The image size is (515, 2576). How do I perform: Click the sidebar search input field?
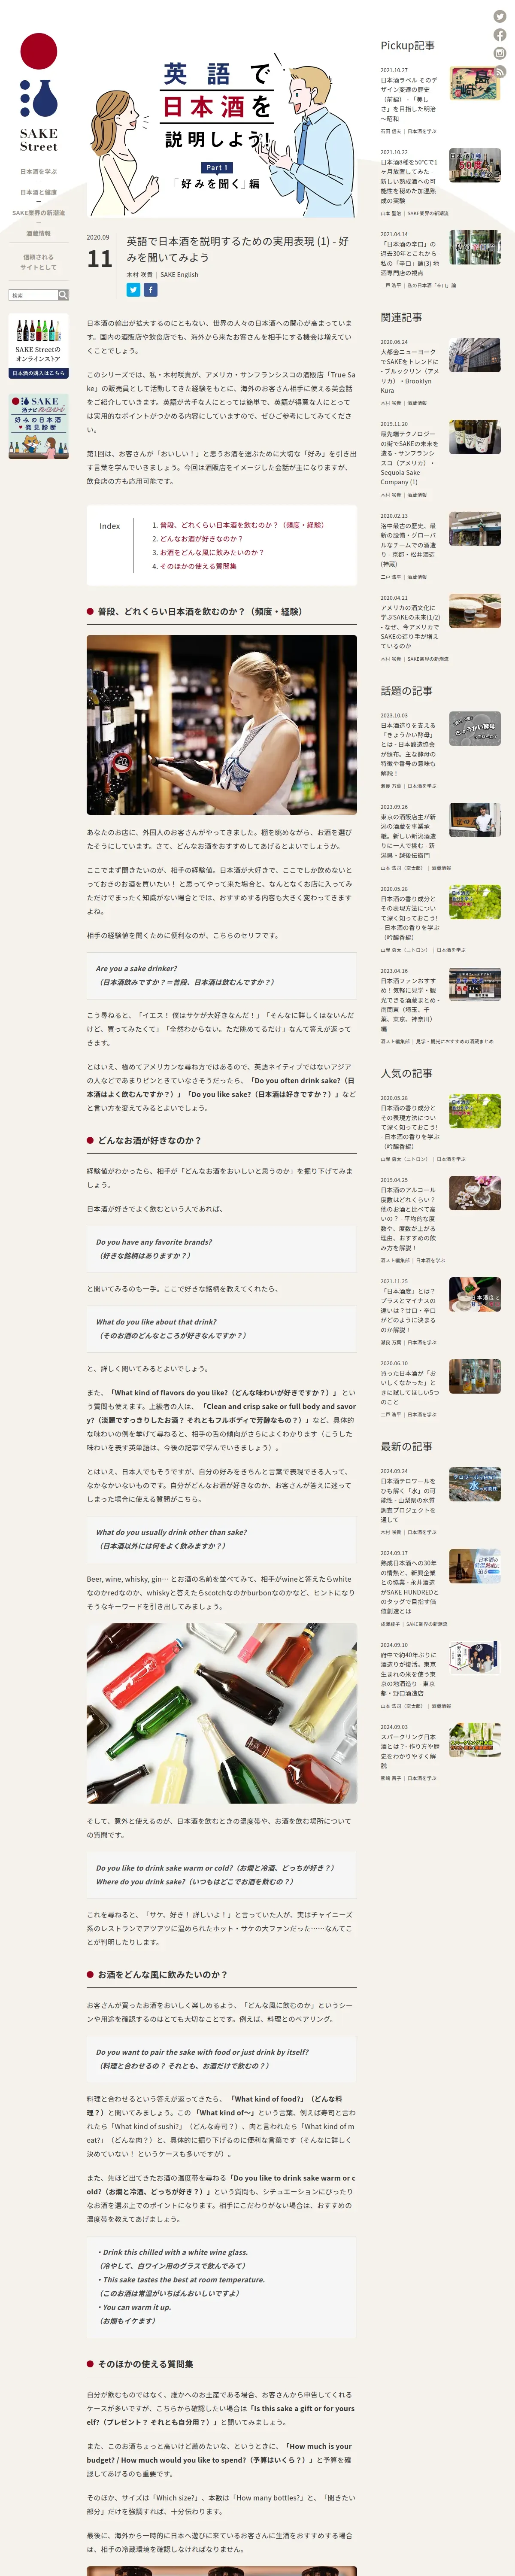pos(33,295)
